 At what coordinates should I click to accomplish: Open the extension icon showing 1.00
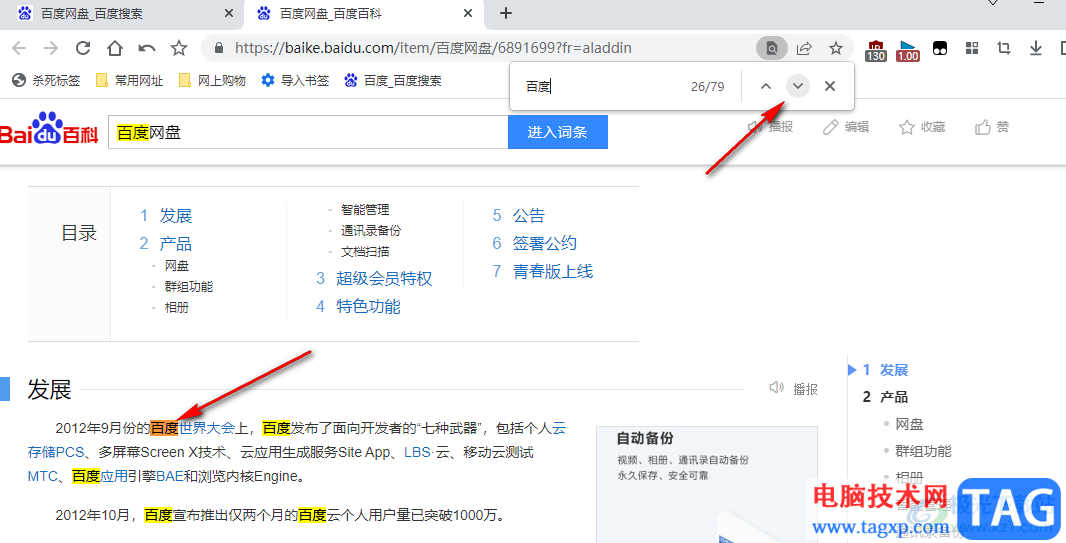908,50
